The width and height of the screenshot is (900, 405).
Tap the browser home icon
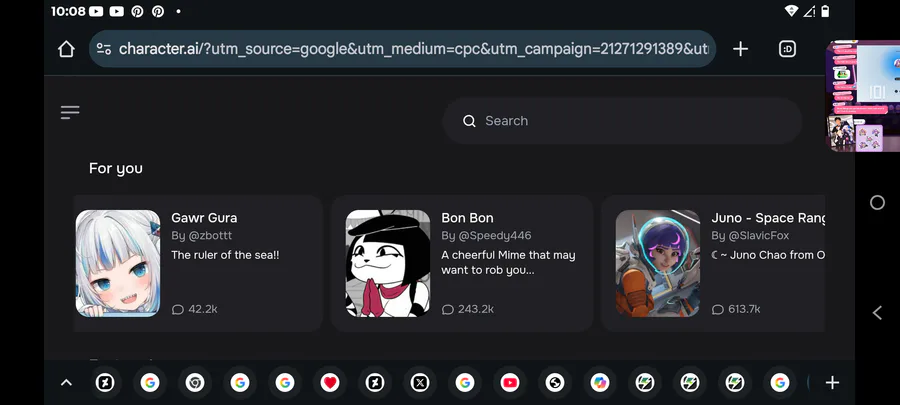point(67,49)
